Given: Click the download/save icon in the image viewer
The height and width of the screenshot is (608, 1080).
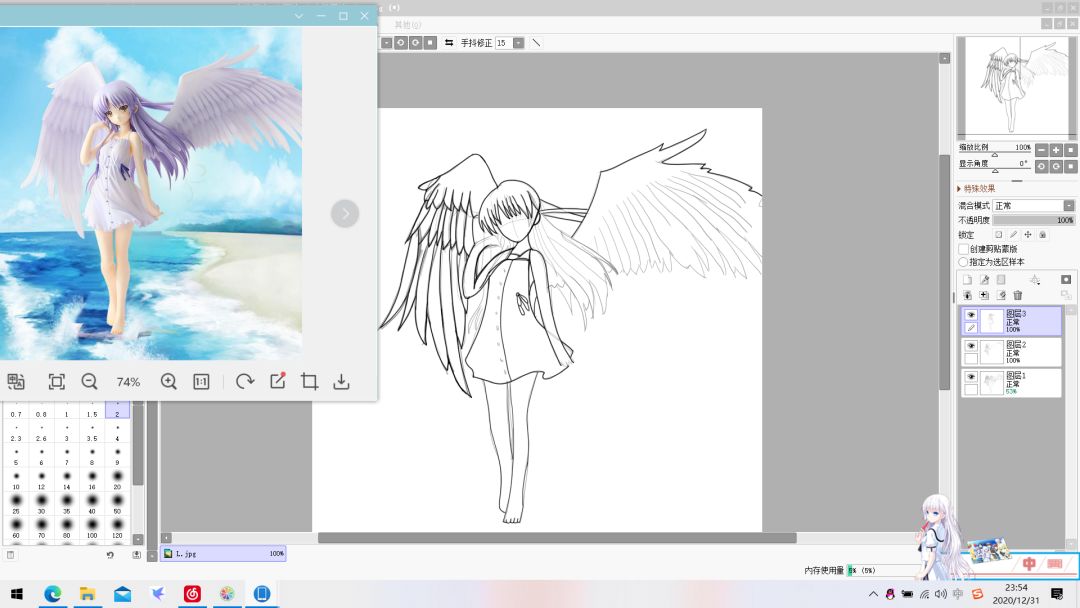Looking at the screenshot, I should (x=341, y=381).
